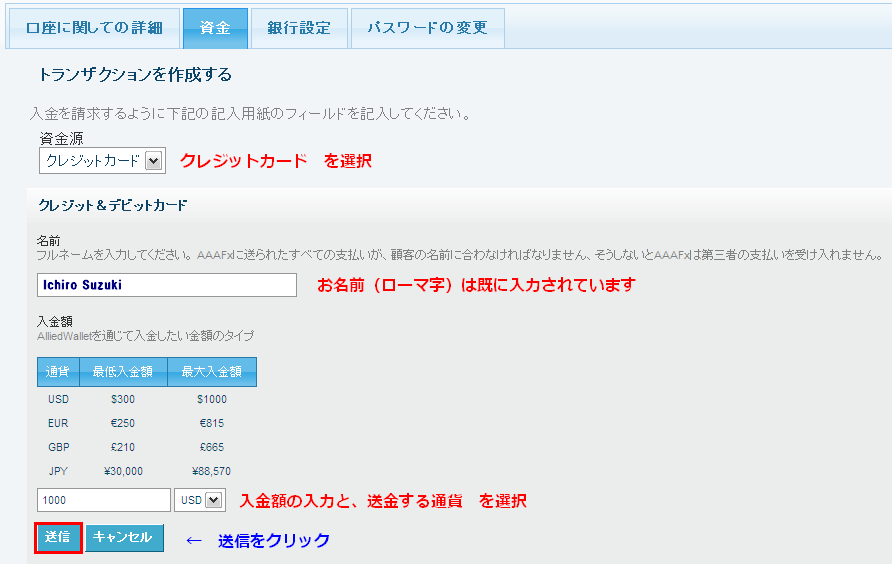892x564 pixels.
Task: Go to the パスワードの変更 tab
Action: [x=428, y=28]
